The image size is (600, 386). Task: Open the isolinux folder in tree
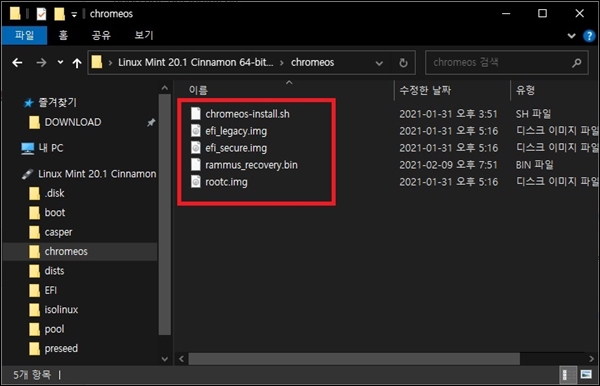coord(61,309)
